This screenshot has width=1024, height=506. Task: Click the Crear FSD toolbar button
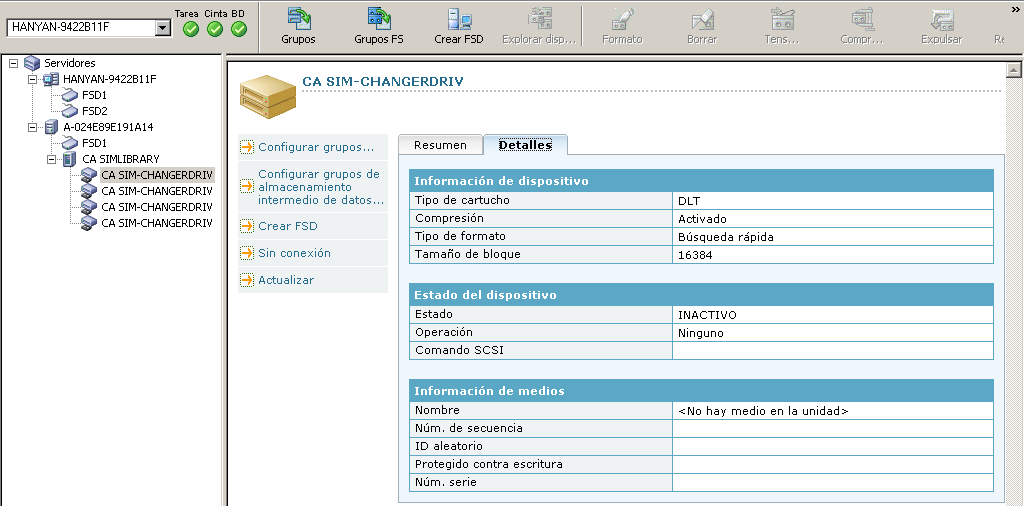tap(459, 26)
